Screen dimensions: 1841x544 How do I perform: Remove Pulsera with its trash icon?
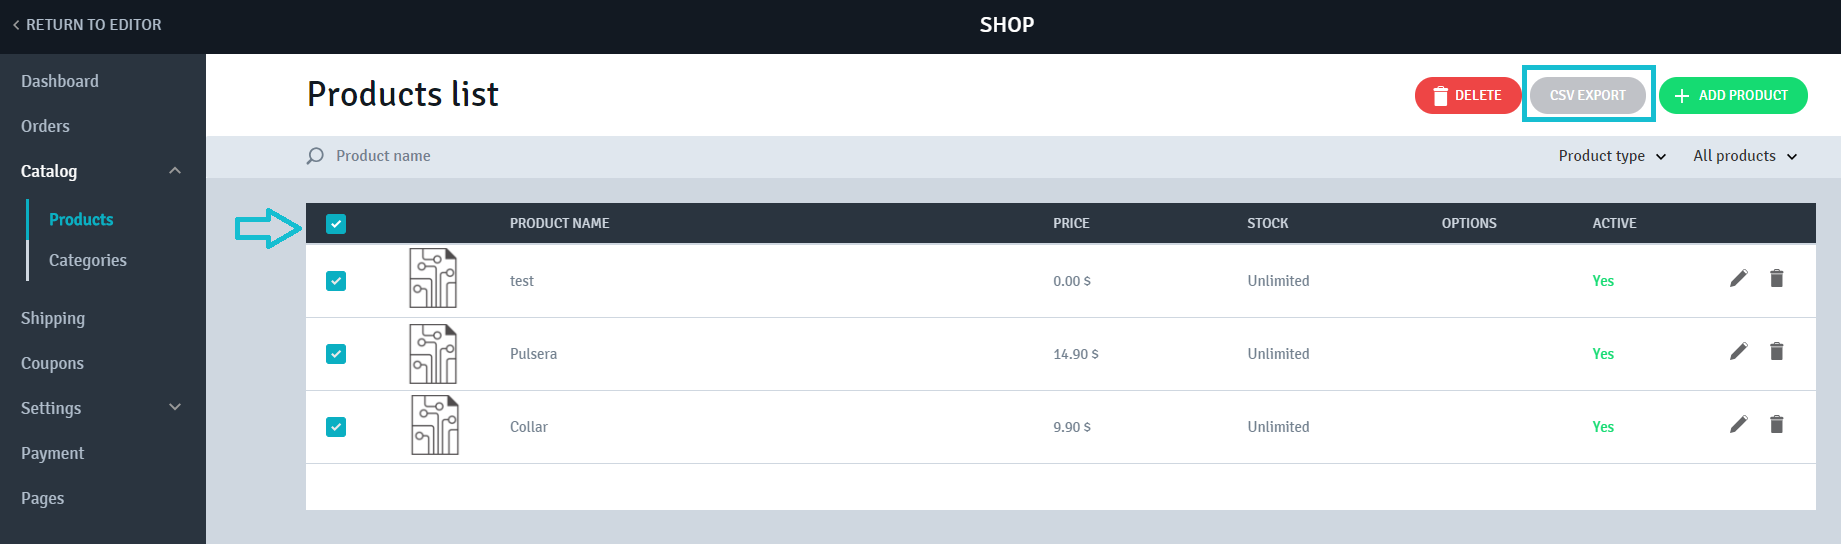[x=1777, y=351]
